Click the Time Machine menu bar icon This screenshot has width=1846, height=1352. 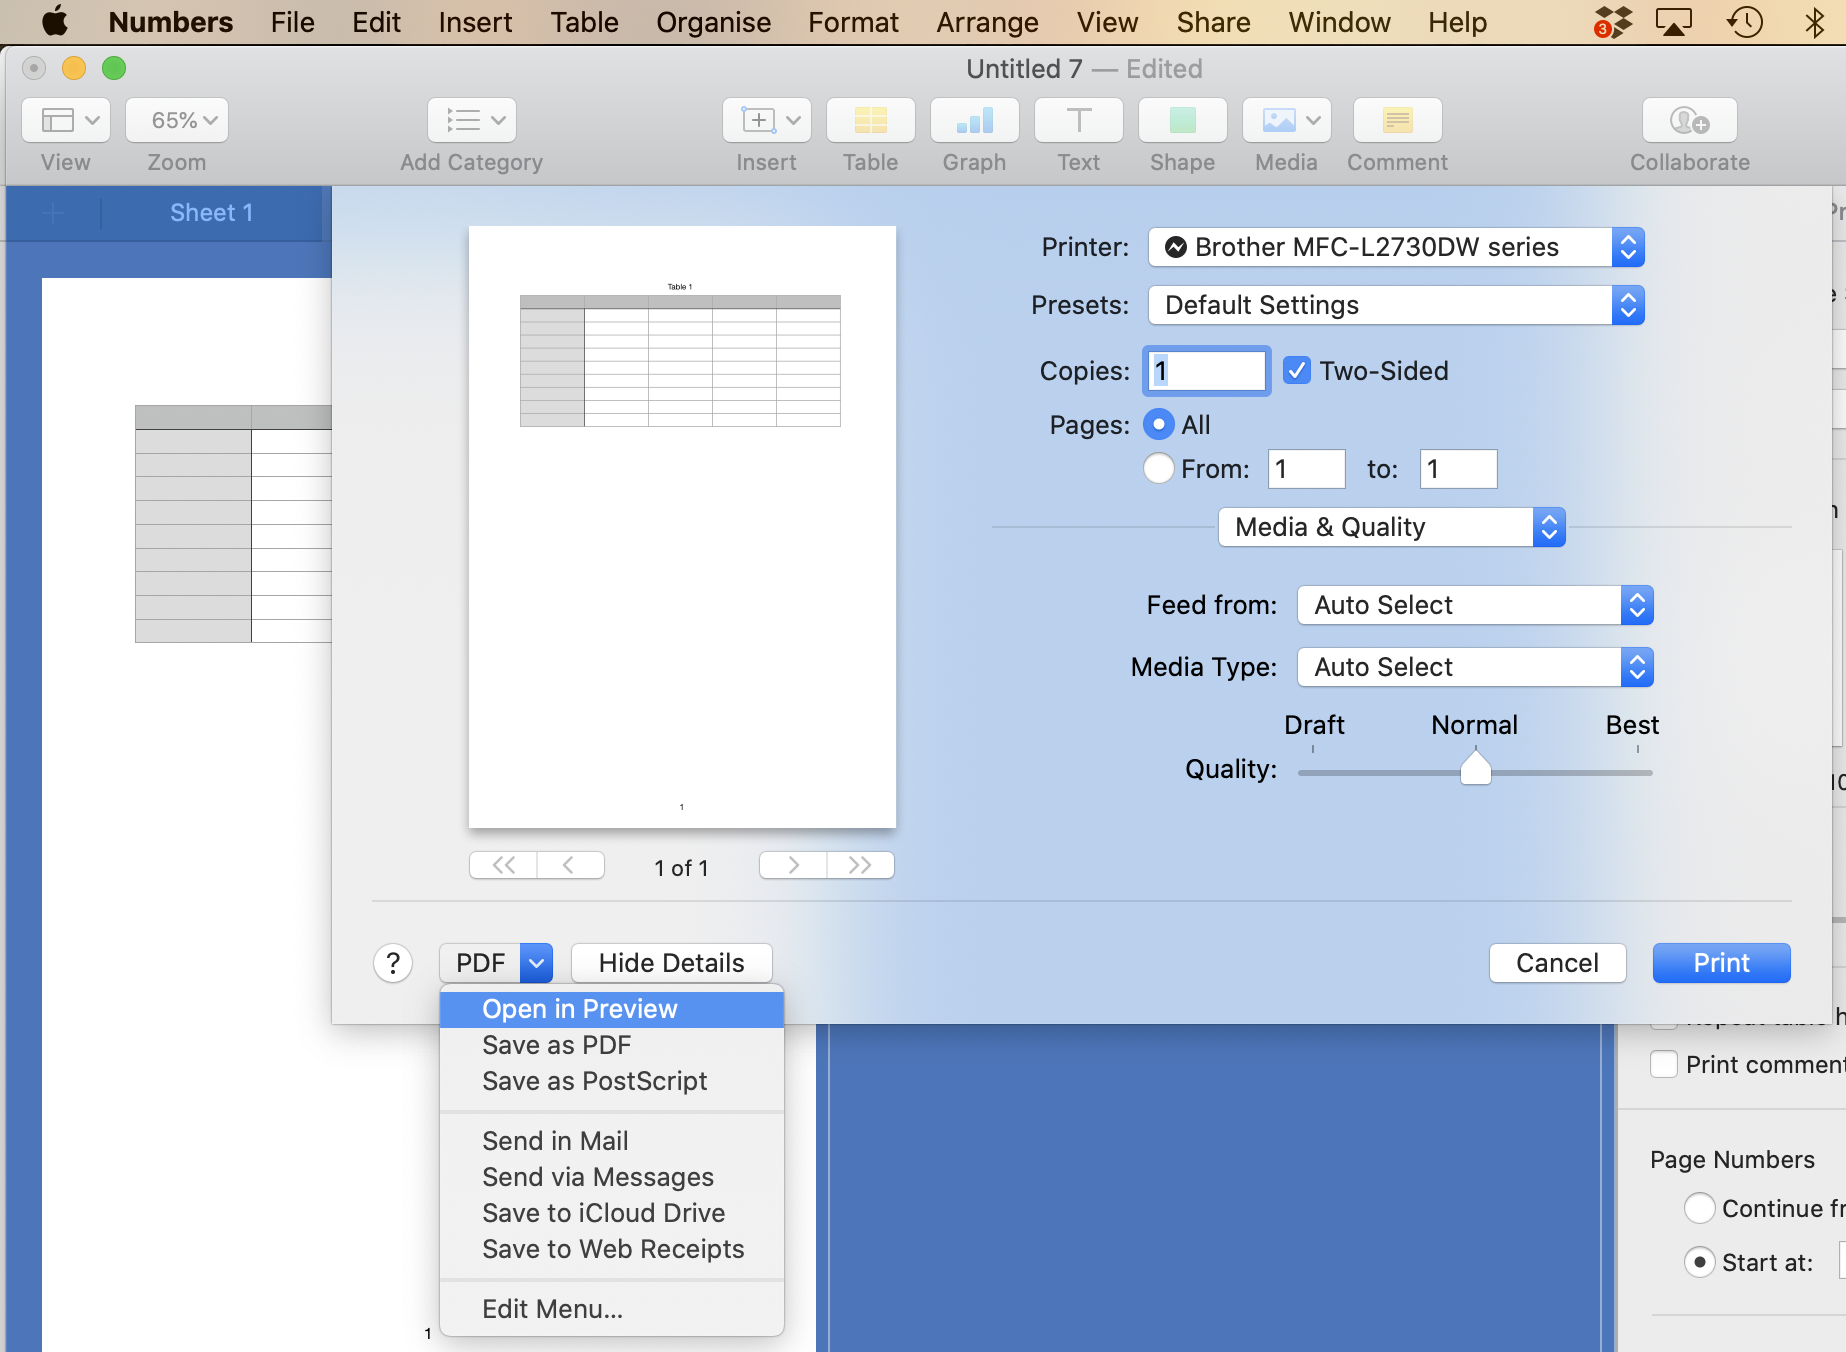coord(1745,21)
